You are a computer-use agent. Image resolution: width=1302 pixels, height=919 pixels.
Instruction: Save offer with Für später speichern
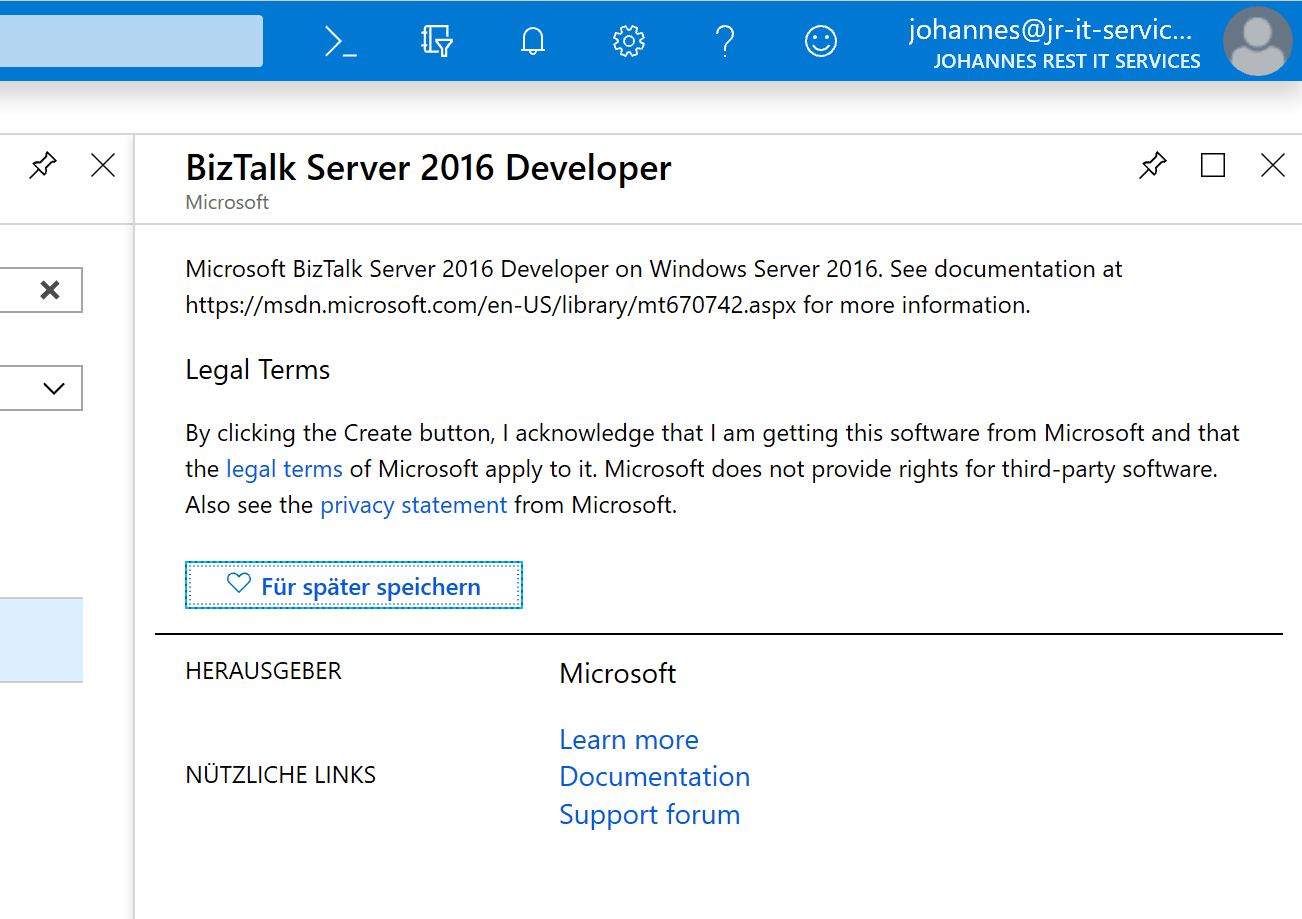coord(354,585)
